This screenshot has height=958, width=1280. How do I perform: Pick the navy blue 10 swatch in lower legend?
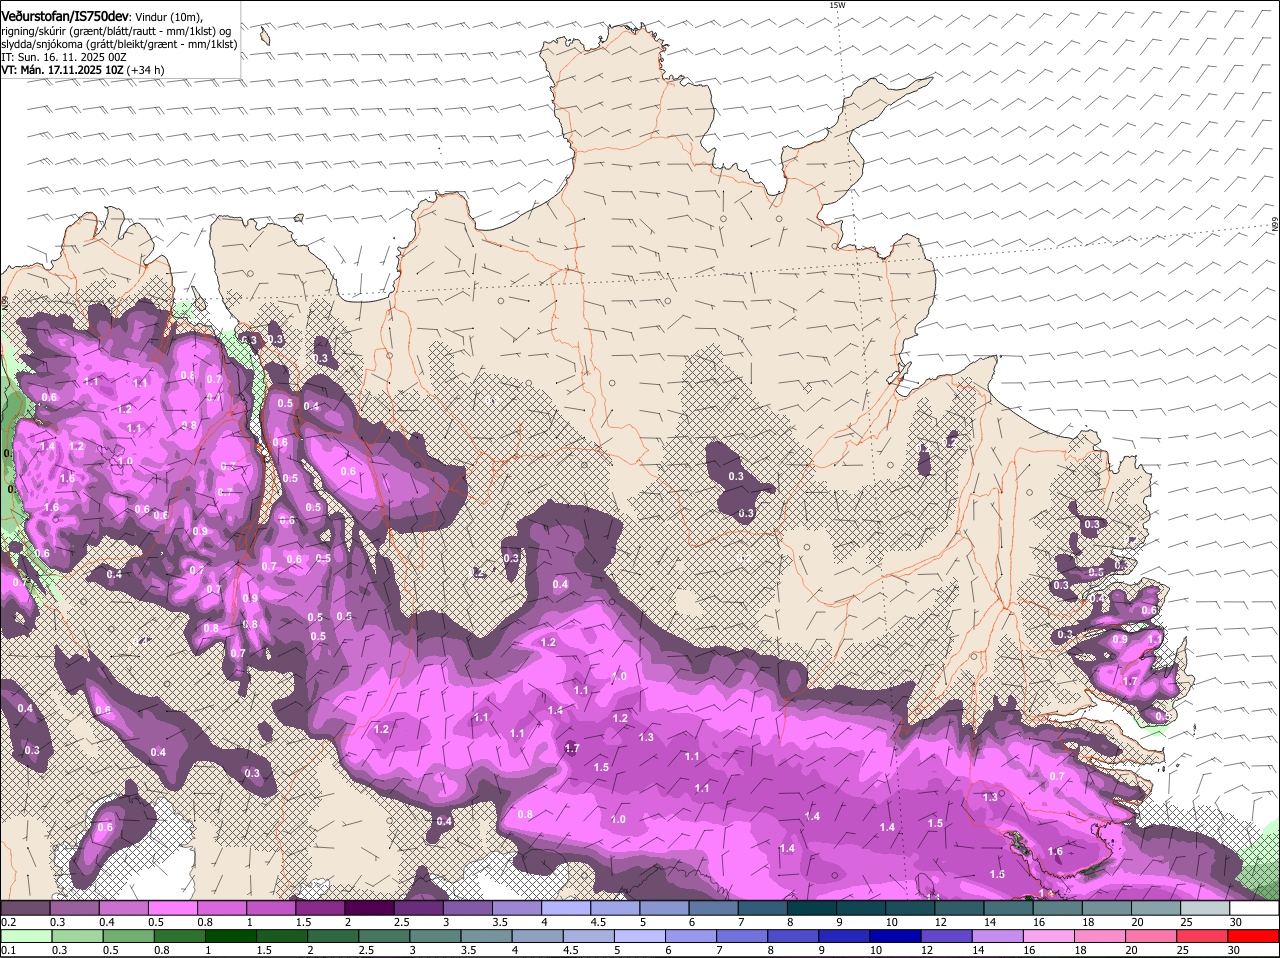tap(896, 936)
